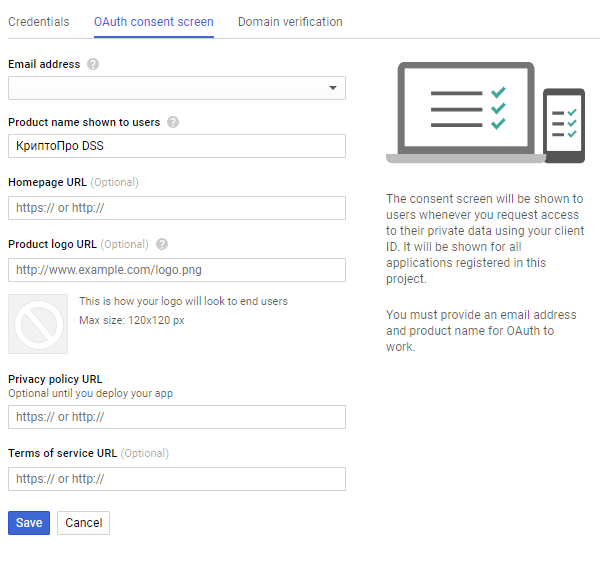Click the Privacy policy URL field
The width and height of the screenshot is (600, 566).
(177, 417)
